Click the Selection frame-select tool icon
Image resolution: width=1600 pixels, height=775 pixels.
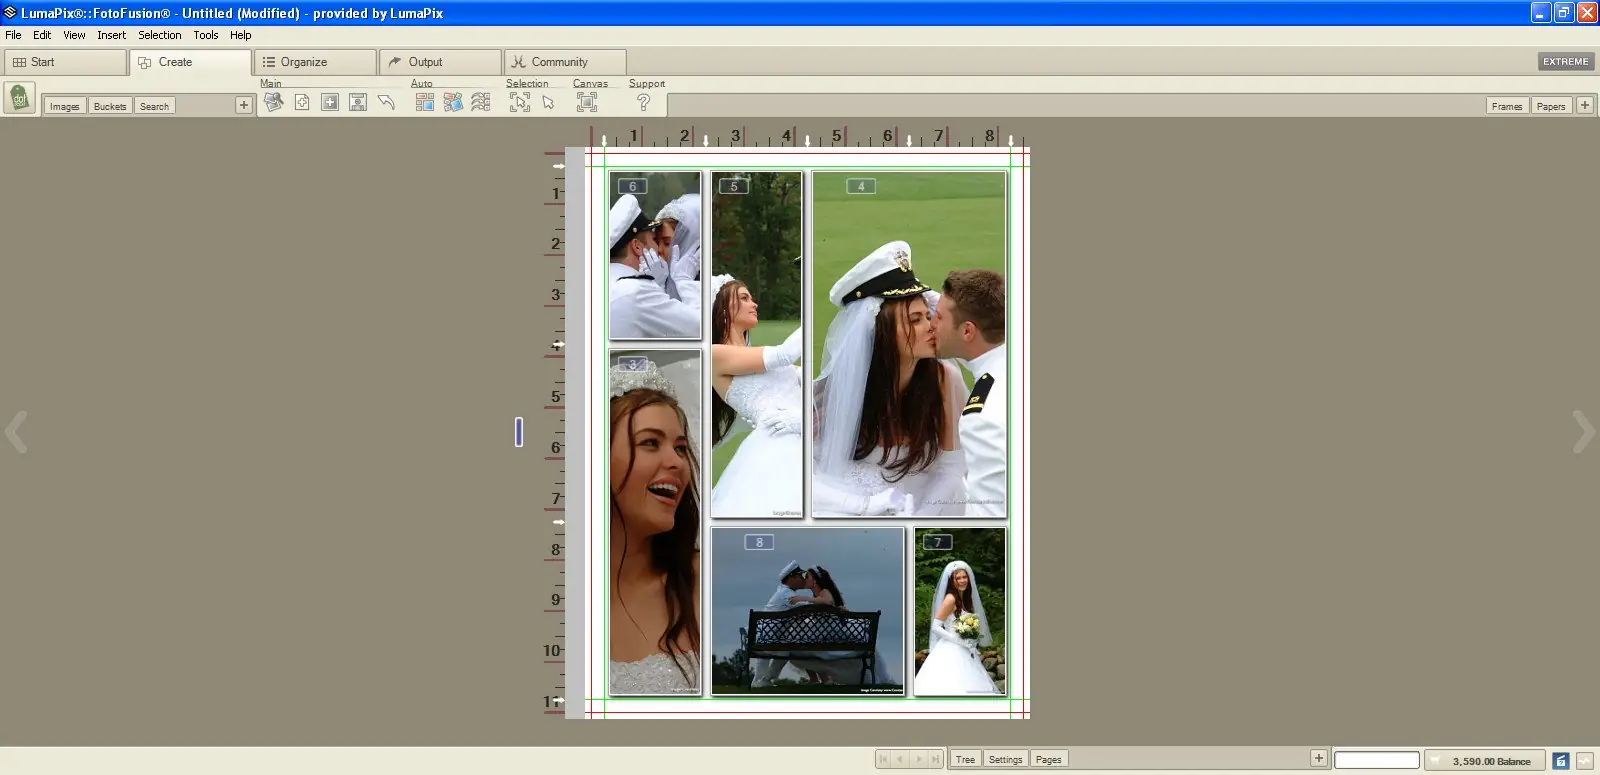point(520,102)
